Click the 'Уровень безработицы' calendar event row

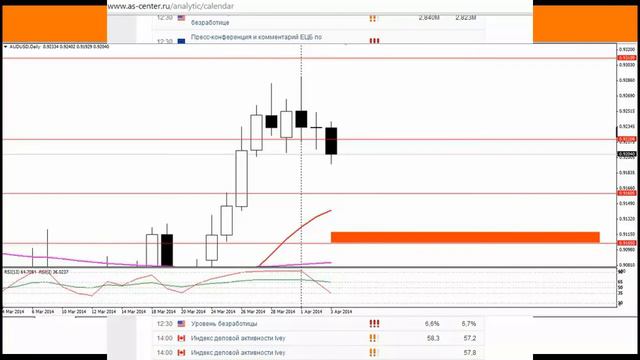(x=318, y=324)
